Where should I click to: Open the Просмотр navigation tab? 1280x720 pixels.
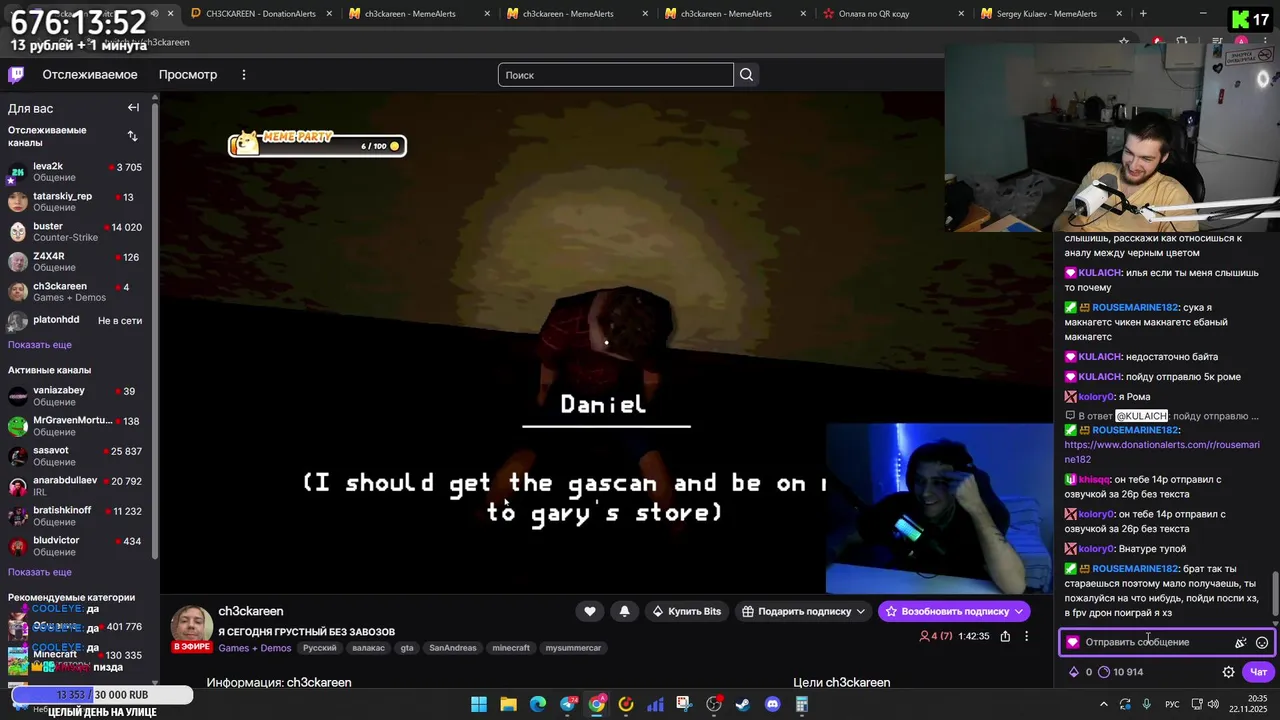pyautogui.click(x=188, y=75)
